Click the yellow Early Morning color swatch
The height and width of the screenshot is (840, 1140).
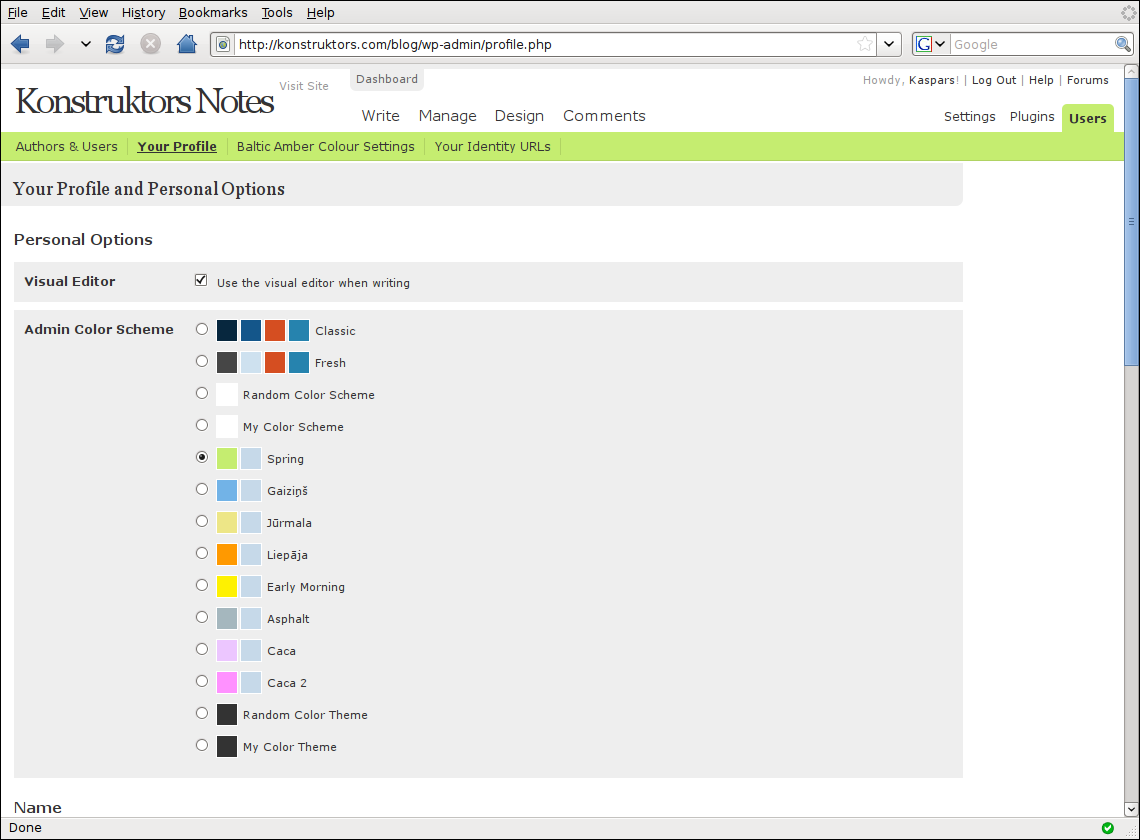(227, 586)
